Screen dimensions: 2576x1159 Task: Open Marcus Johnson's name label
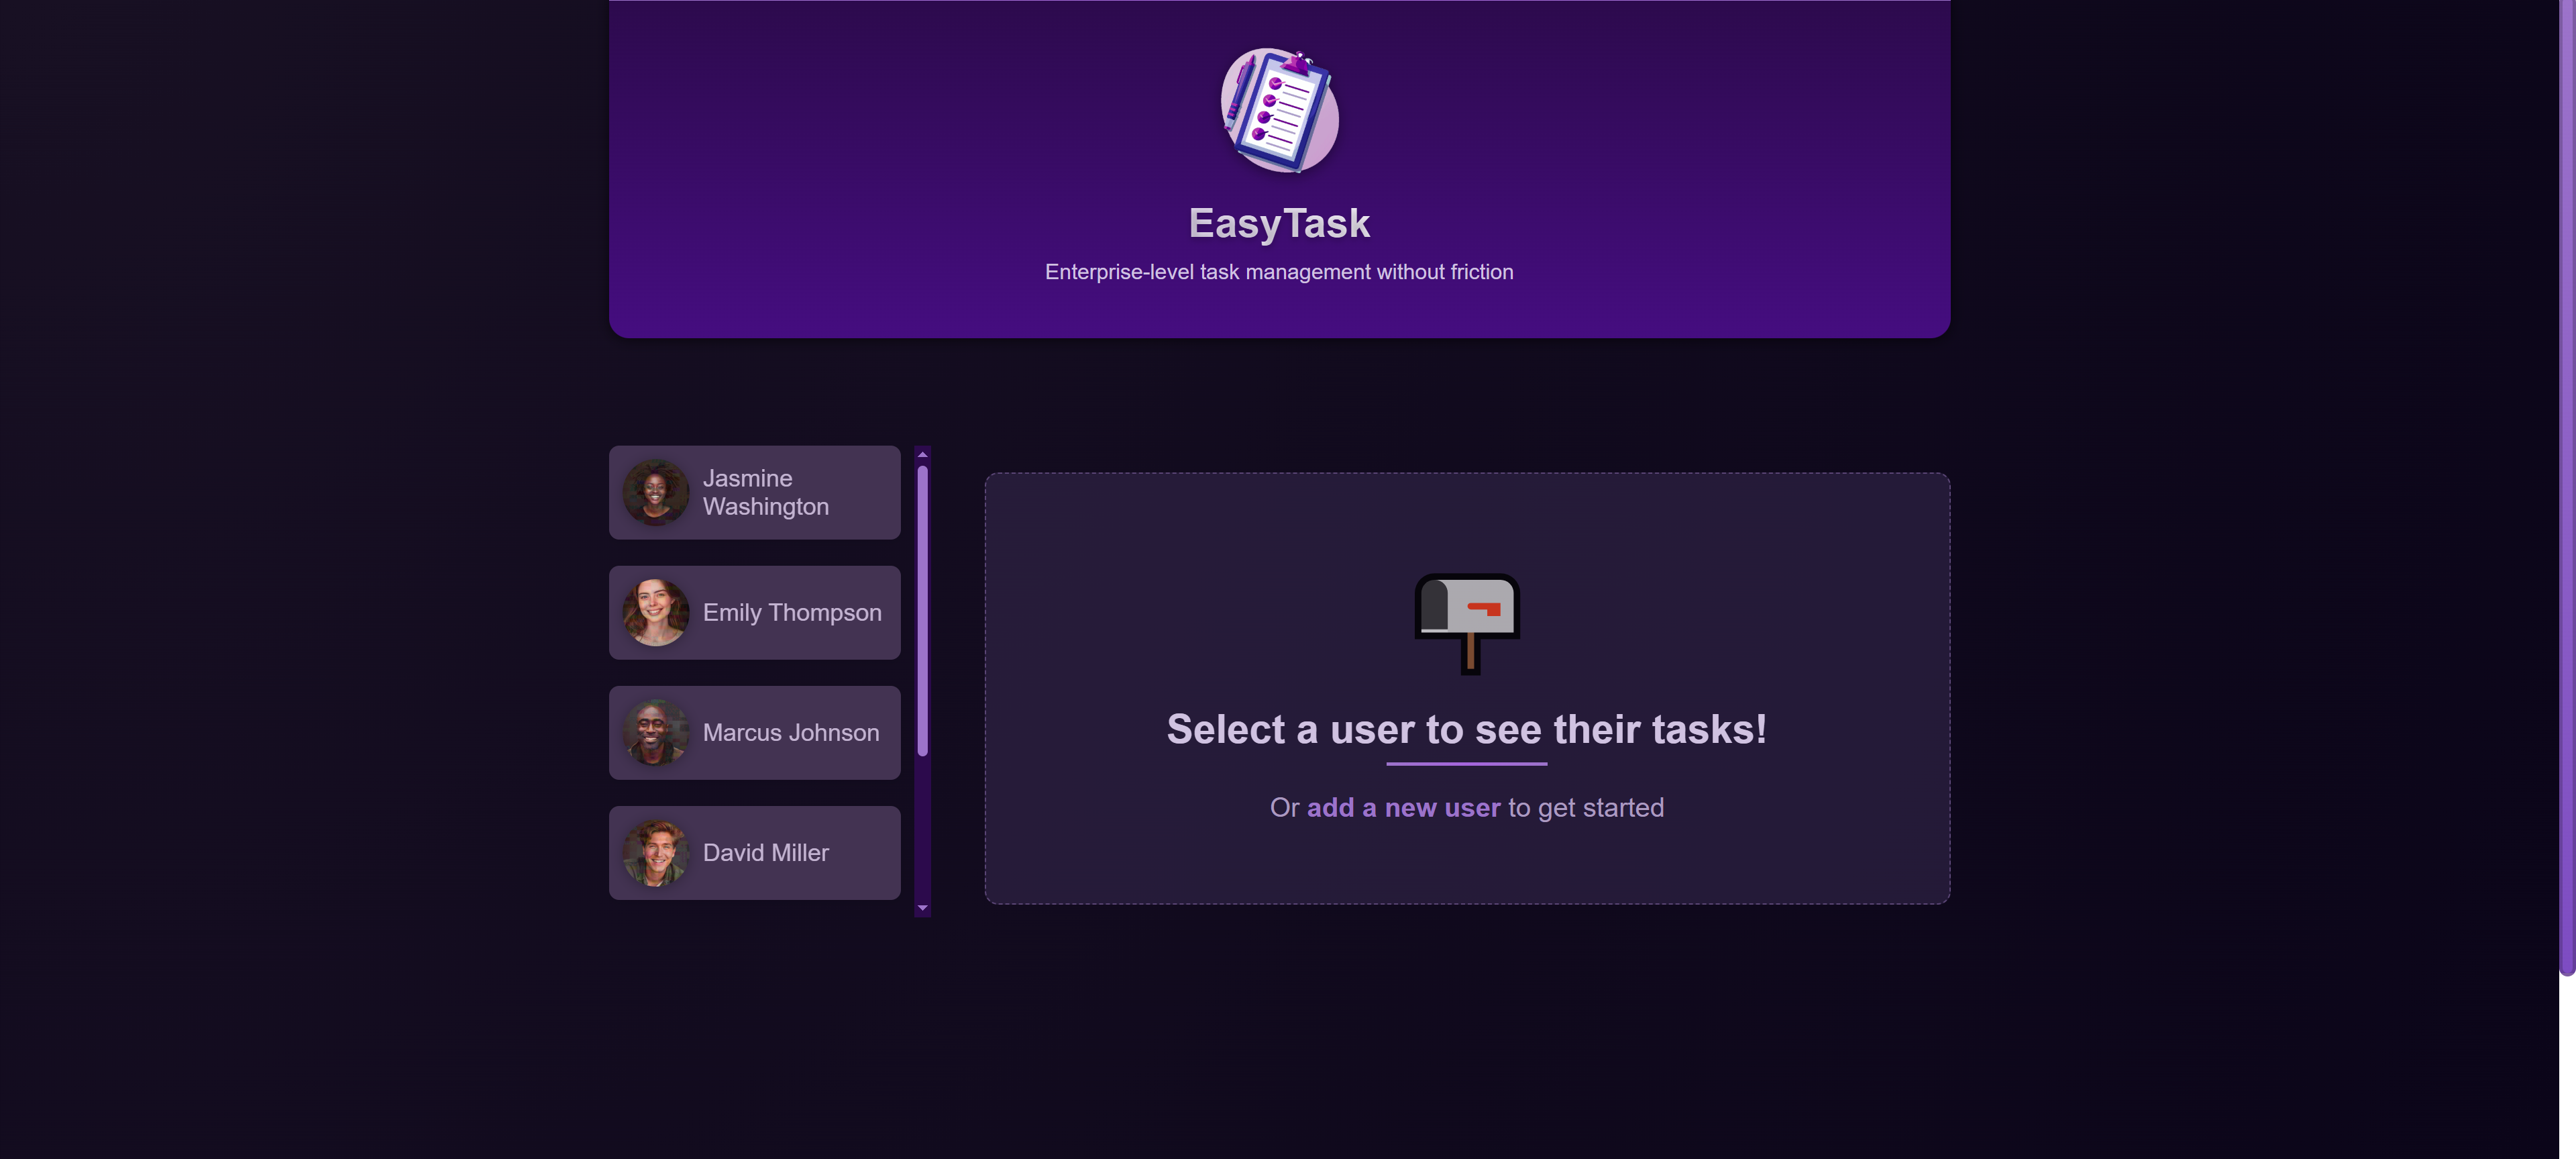click(790, 732)
